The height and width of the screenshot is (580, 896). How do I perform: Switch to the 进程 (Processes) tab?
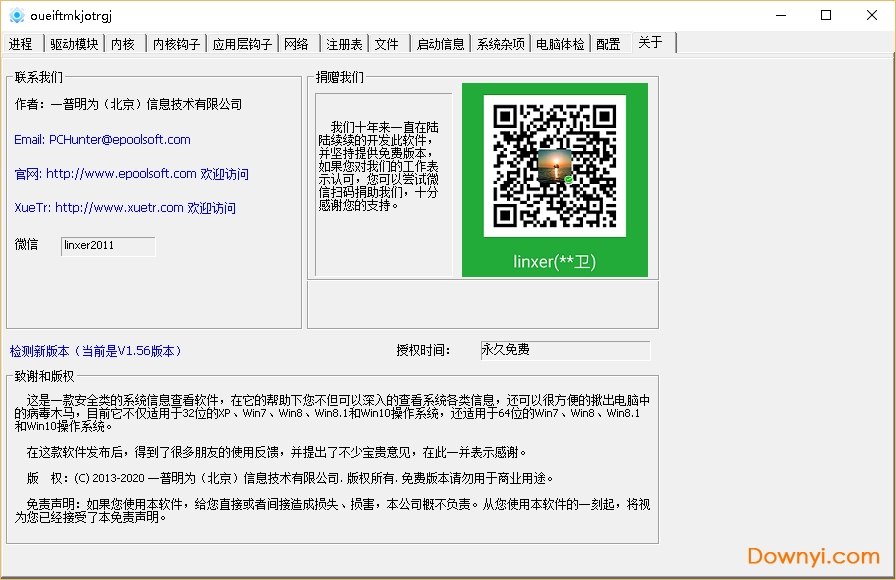coord(22,43)
